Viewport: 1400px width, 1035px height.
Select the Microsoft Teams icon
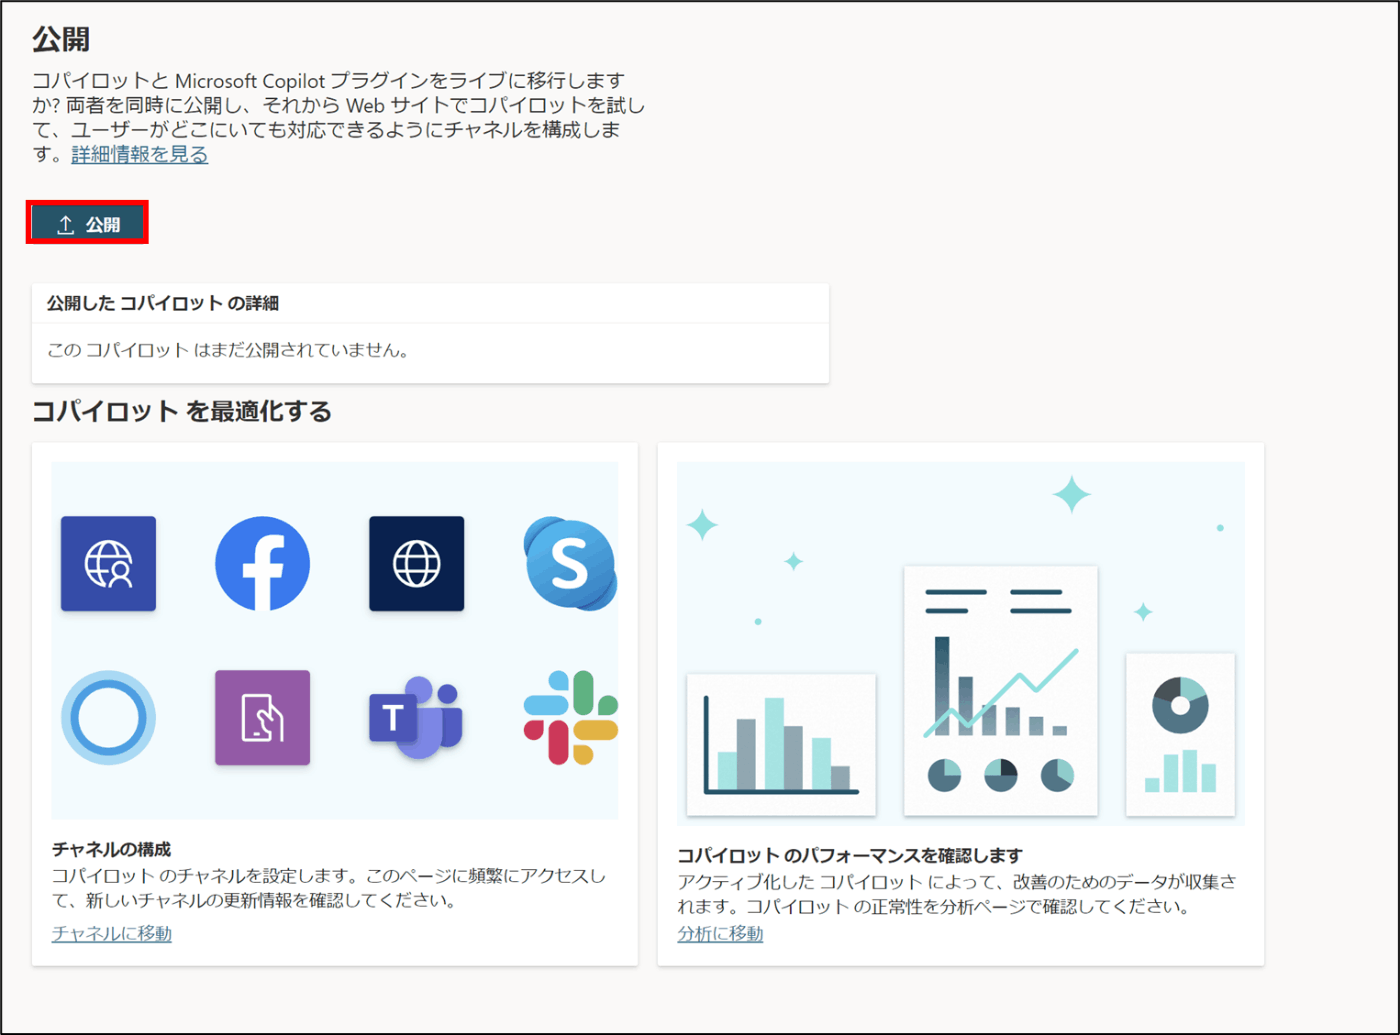[x=416, y=718]
